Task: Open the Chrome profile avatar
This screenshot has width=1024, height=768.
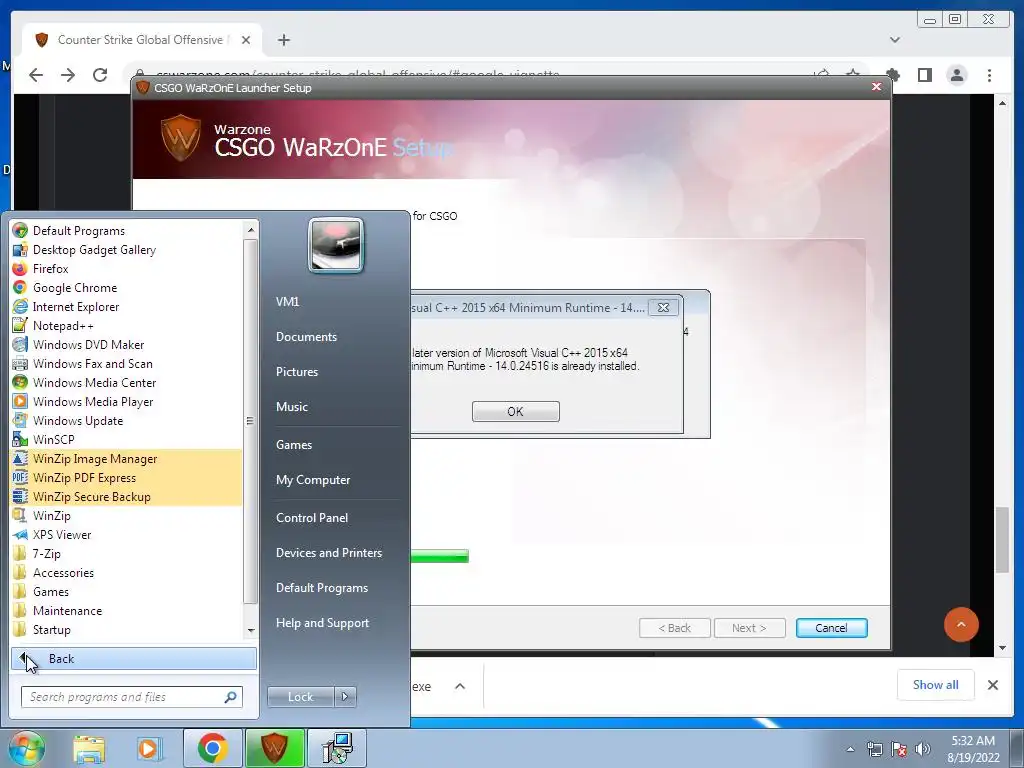Action: click(x=957, y=75)
